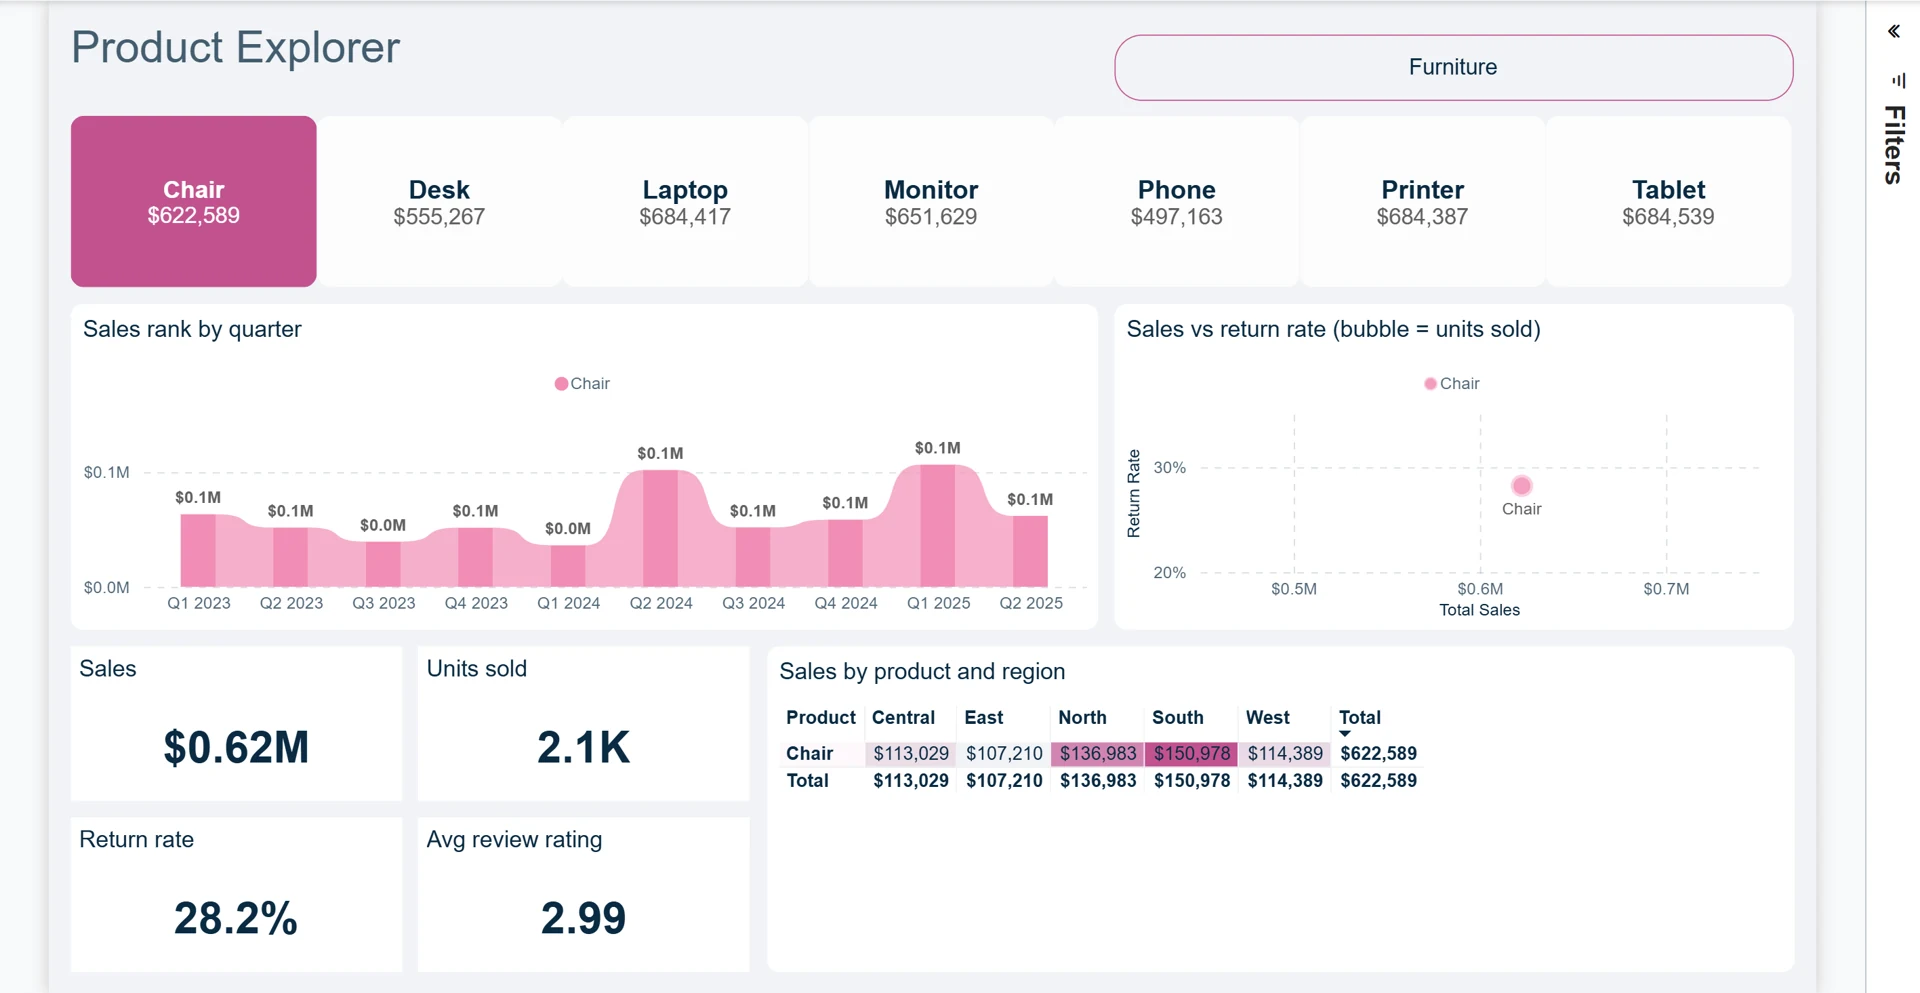Click the Sales by product and region title
This screenshot has height=993, width=1920.
click(x=922, y=672)
